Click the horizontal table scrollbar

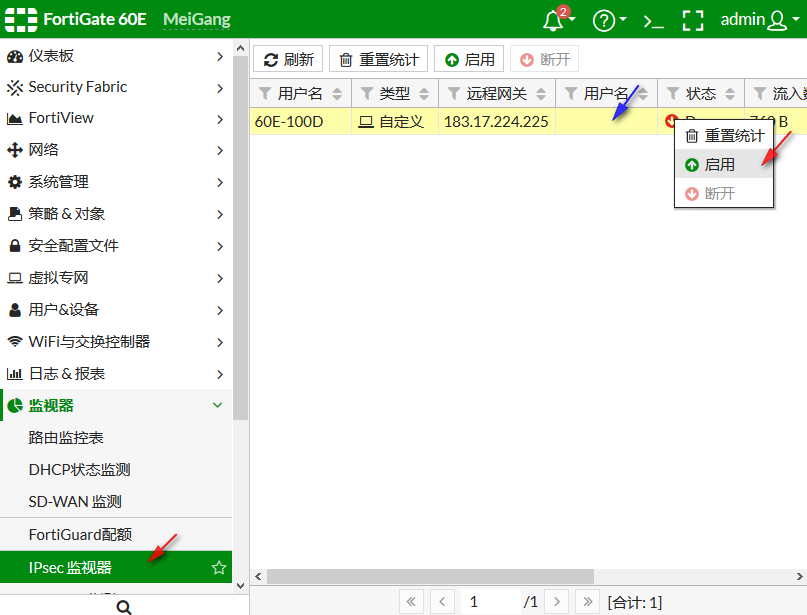click(x=430, y=576)
